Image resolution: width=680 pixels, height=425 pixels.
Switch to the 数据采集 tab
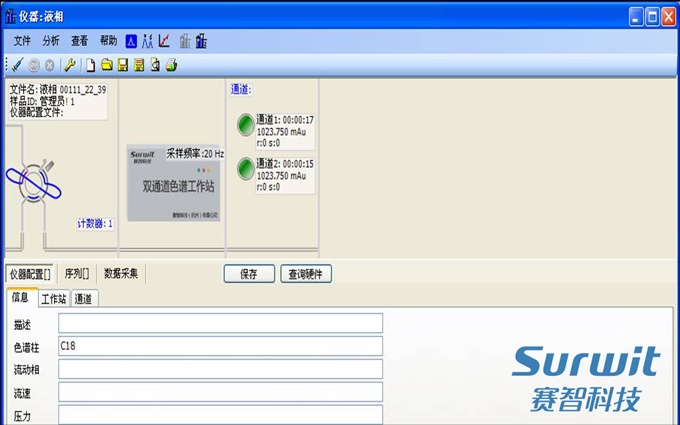[121, 273]
